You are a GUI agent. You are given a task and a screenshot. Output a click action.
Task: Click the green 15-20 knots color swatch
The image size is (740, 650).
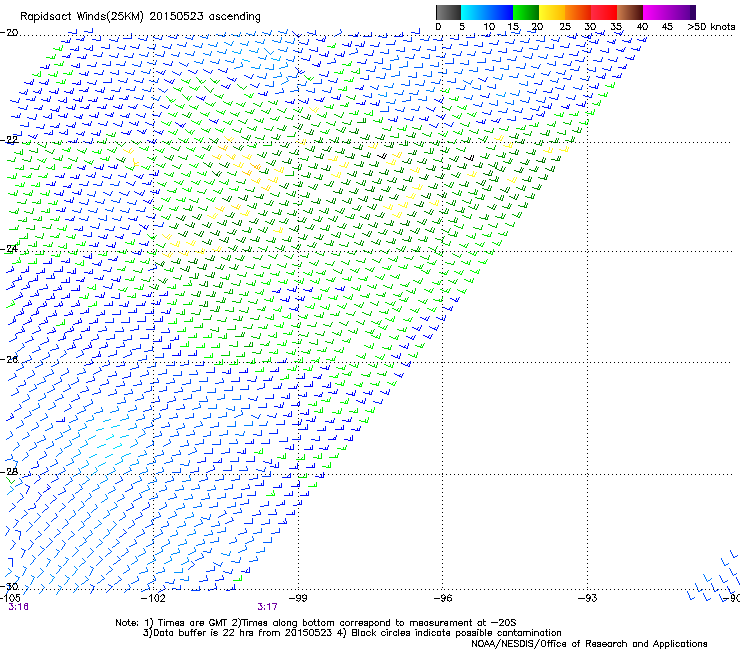[x=526, y=12]
